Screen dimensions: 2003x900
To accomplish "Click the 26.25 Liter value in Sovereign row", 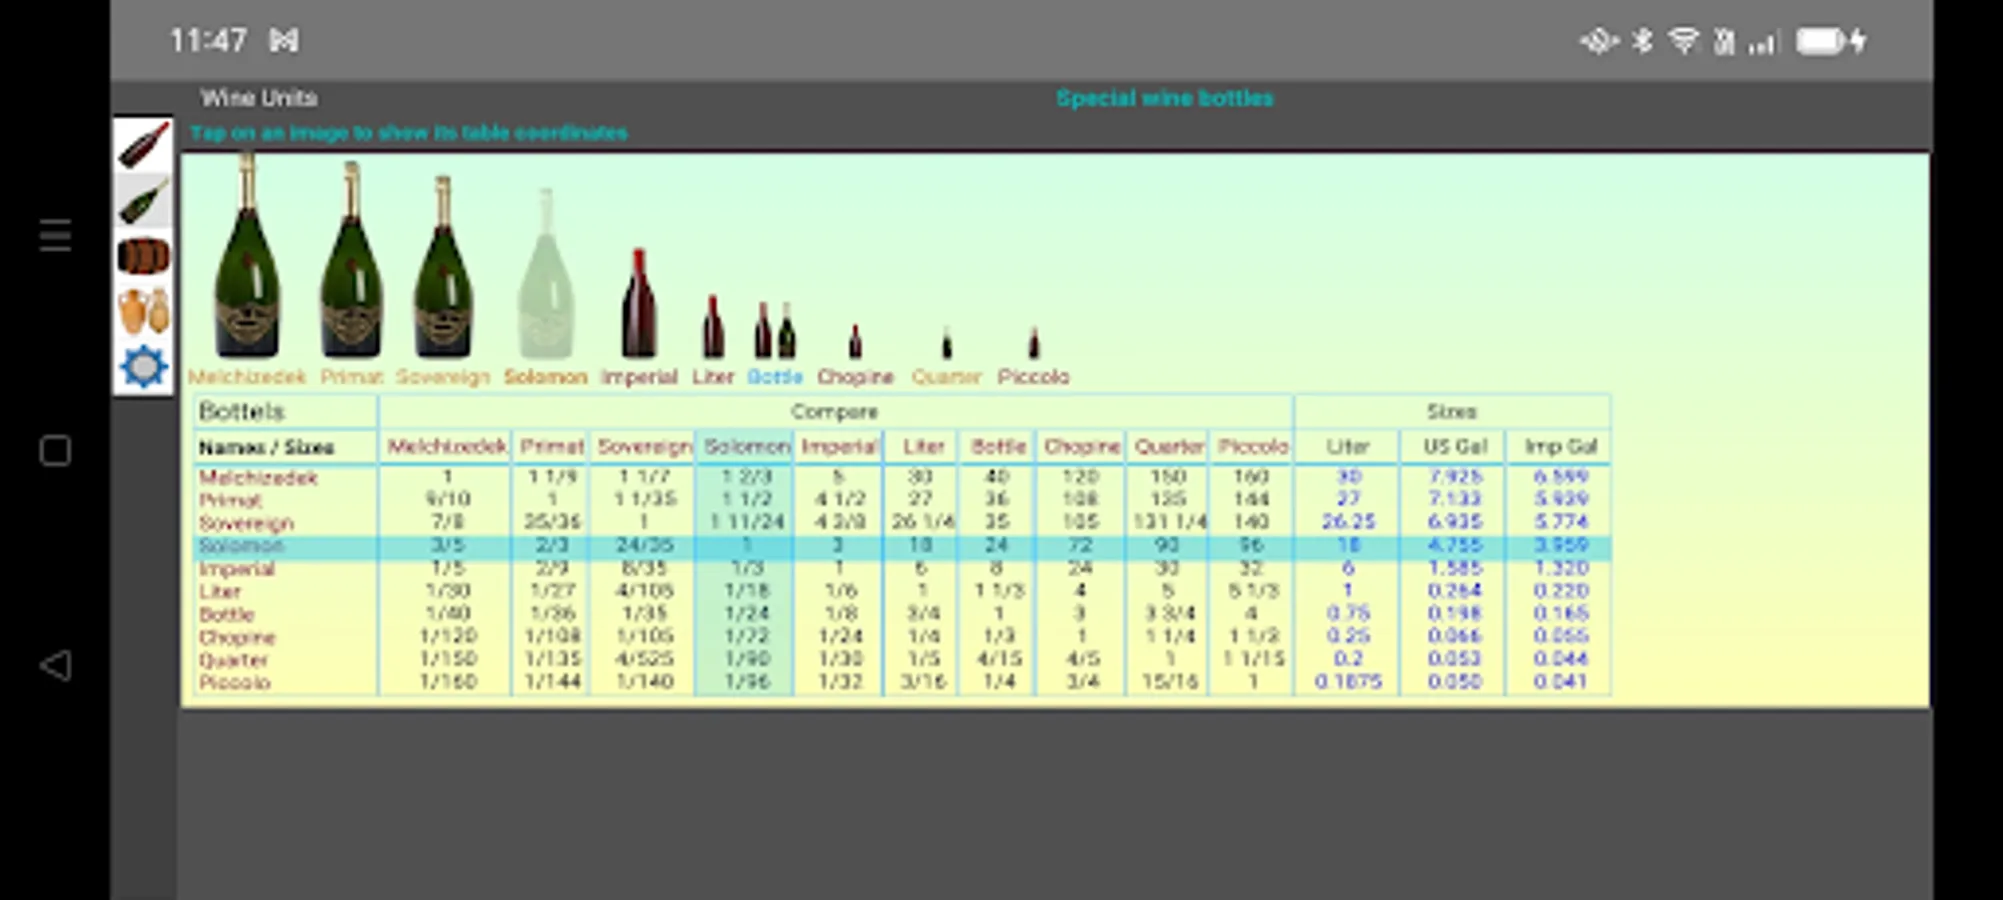I will (x=1348, y=522).
